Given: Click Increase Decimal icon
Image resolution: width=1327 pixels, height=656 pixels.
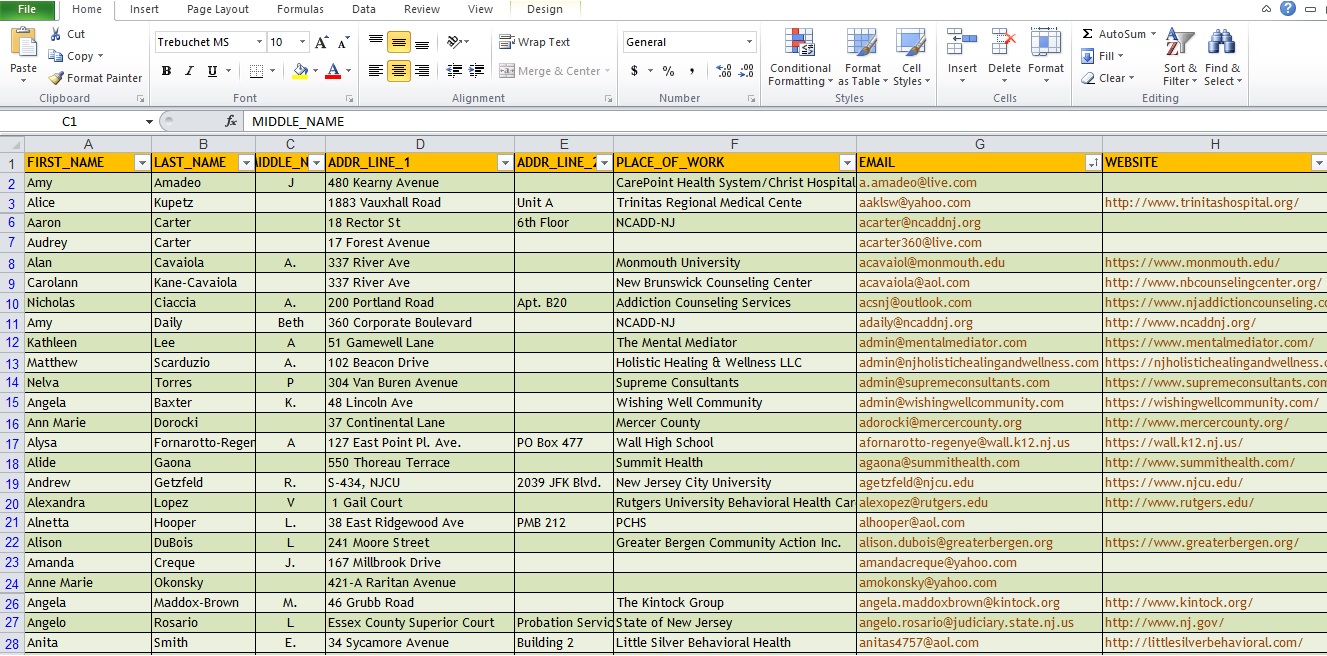Looking at the screenshot, I should (724, 71).
